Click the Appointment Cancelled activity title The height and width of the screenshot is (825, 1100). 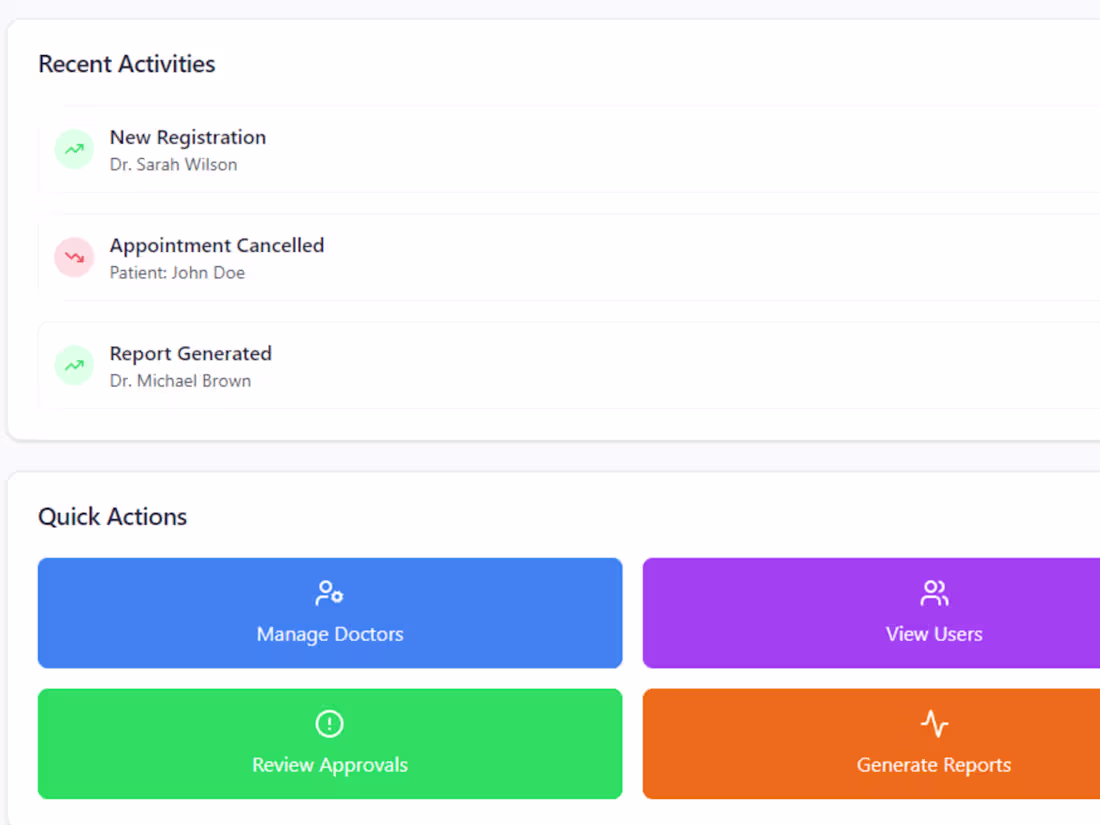click(217, 245)
